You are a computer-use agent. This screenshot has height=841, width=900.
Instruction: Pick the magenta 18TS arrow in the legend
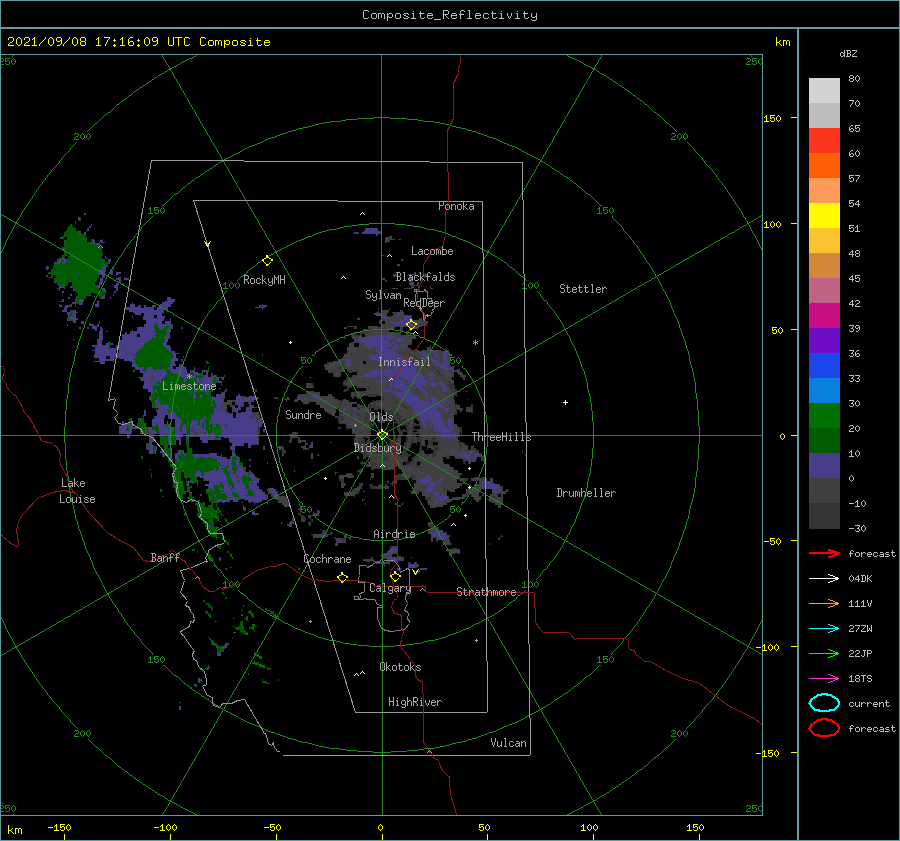pos(824,679)
